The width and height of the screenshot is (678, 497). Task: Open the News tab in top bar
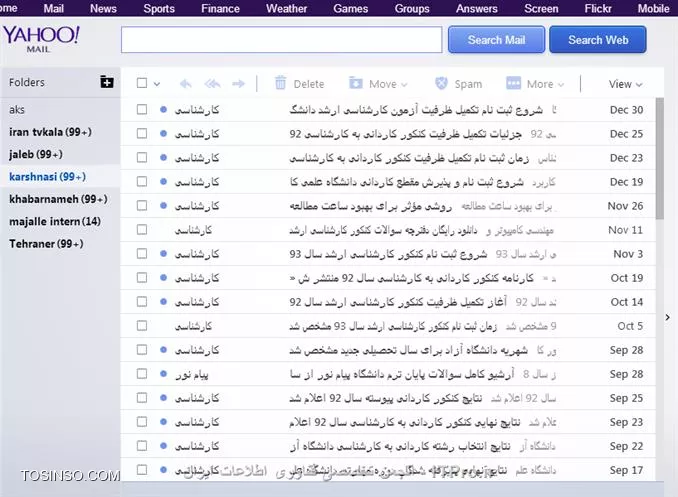[x=103, y=8]
